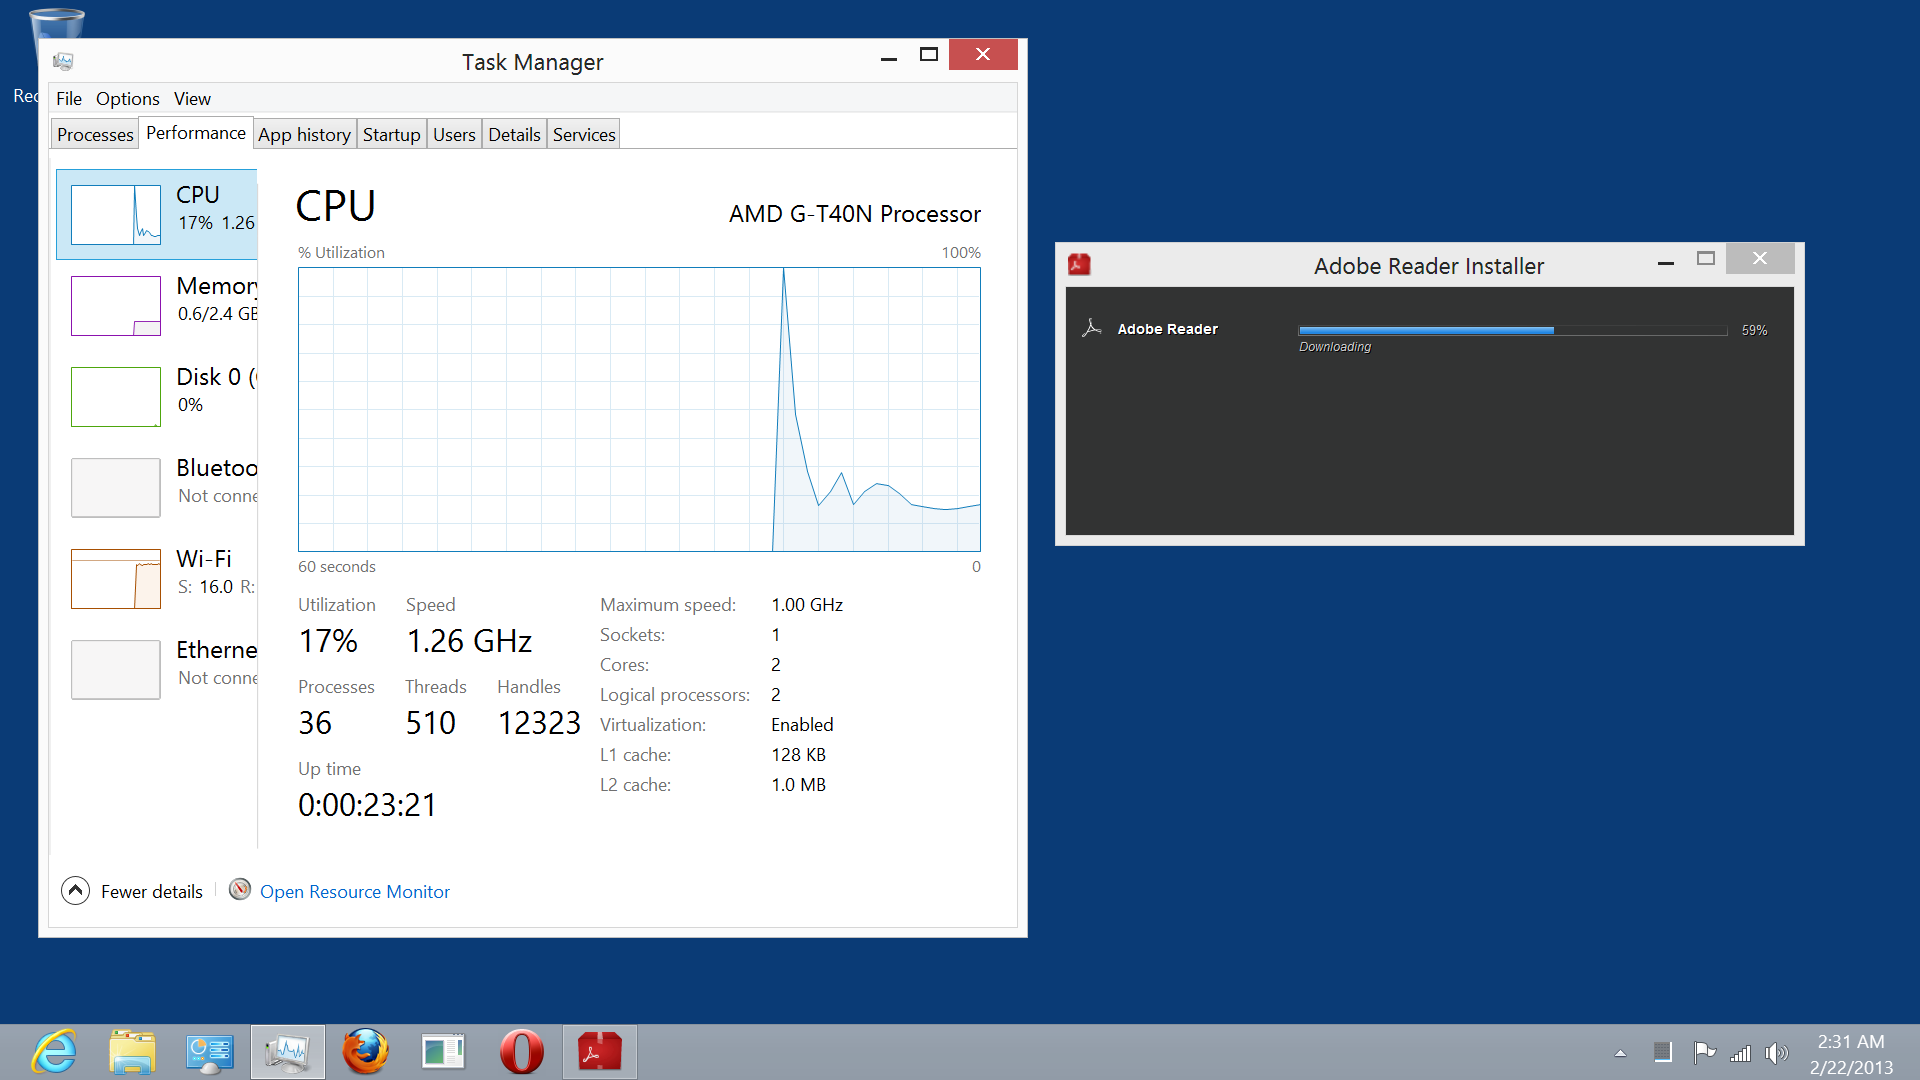
Task: Click the touch keyboard tray icon
Action: pyautogui.click(x=1662, y=1052)
